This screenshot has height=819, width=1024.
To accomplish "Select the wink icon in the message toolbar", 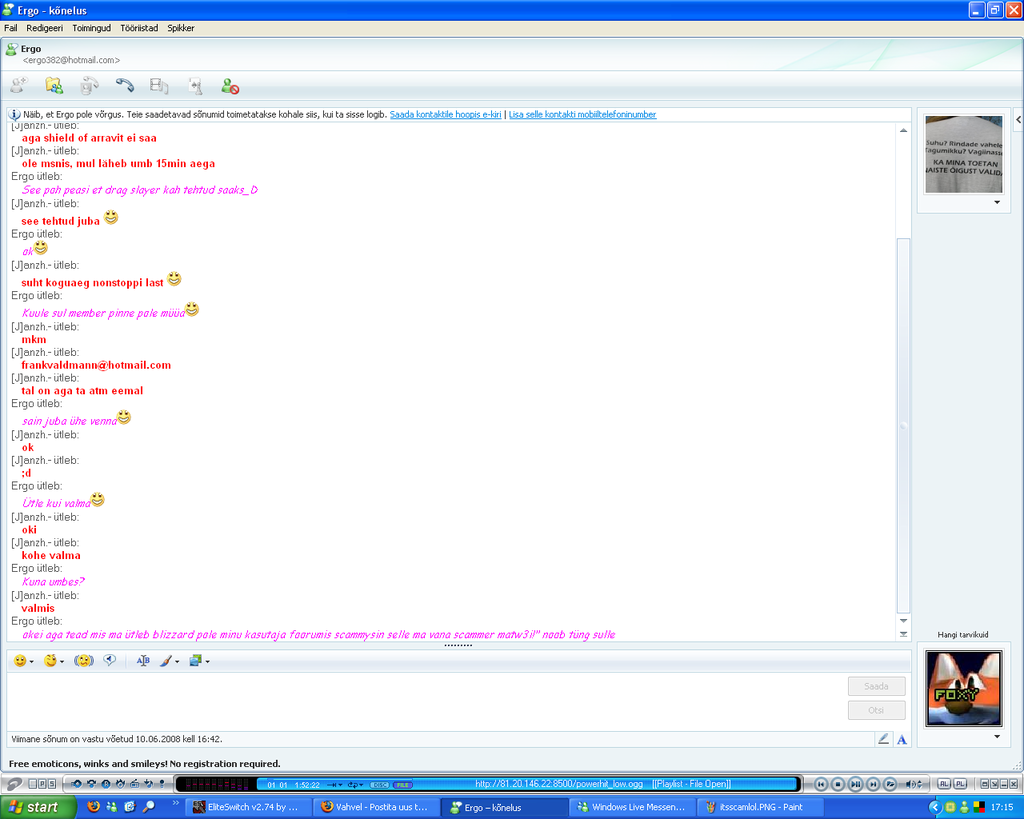I will 51,660.
